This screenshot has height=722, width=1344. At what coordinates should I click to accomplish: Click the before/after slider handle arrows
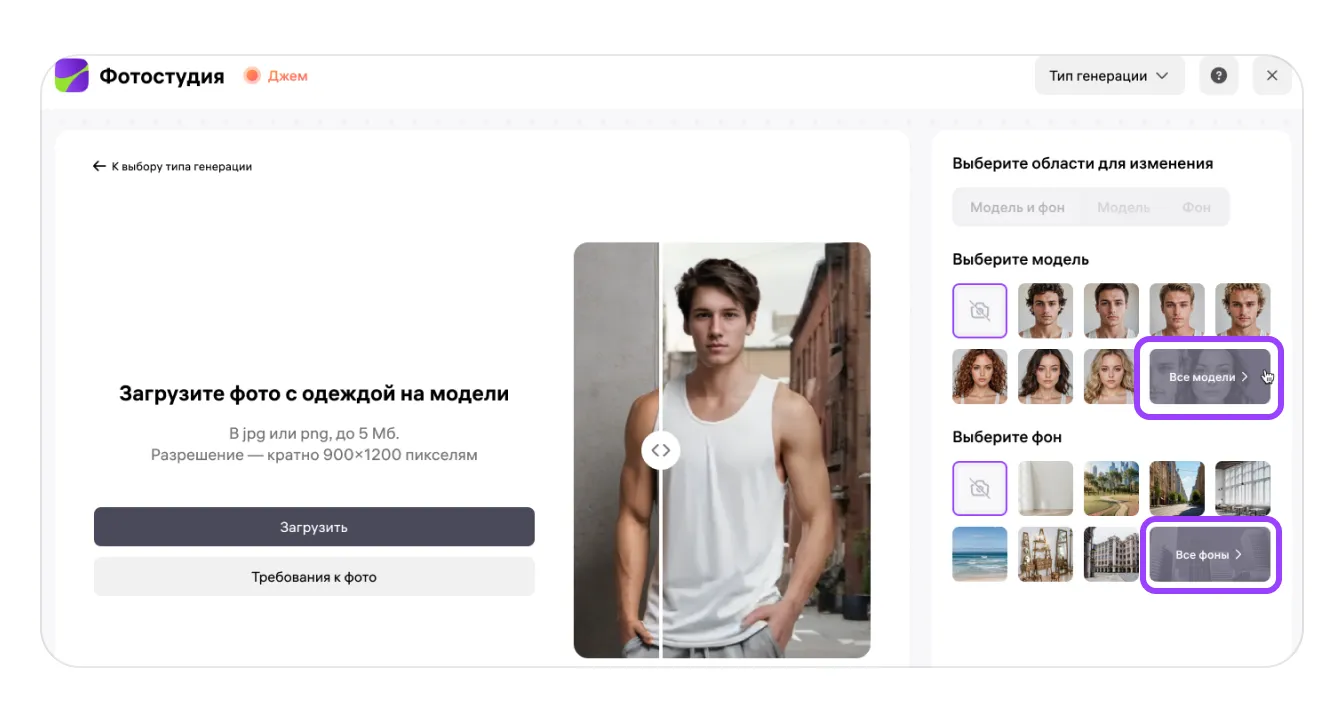point(661,450)
